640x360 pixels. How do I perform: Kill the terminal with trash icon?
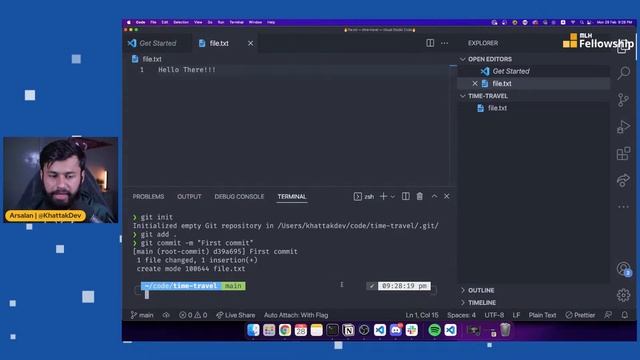point(420,196)
